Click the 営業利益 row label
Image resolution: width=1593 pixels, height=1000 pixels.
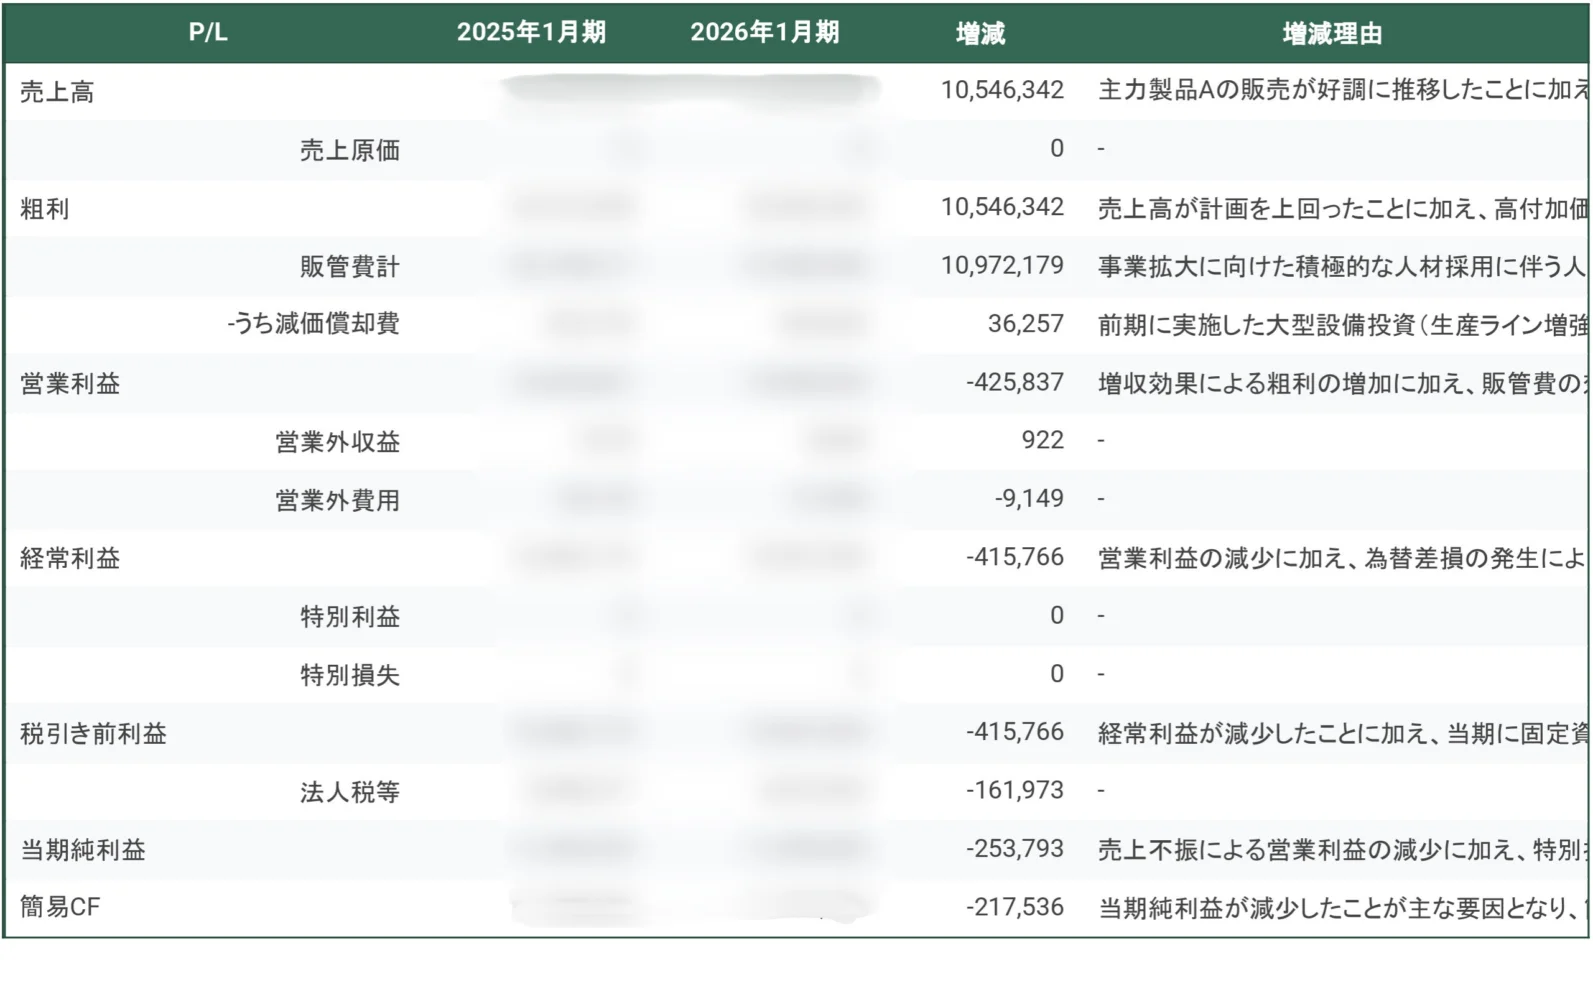point(70,384)
